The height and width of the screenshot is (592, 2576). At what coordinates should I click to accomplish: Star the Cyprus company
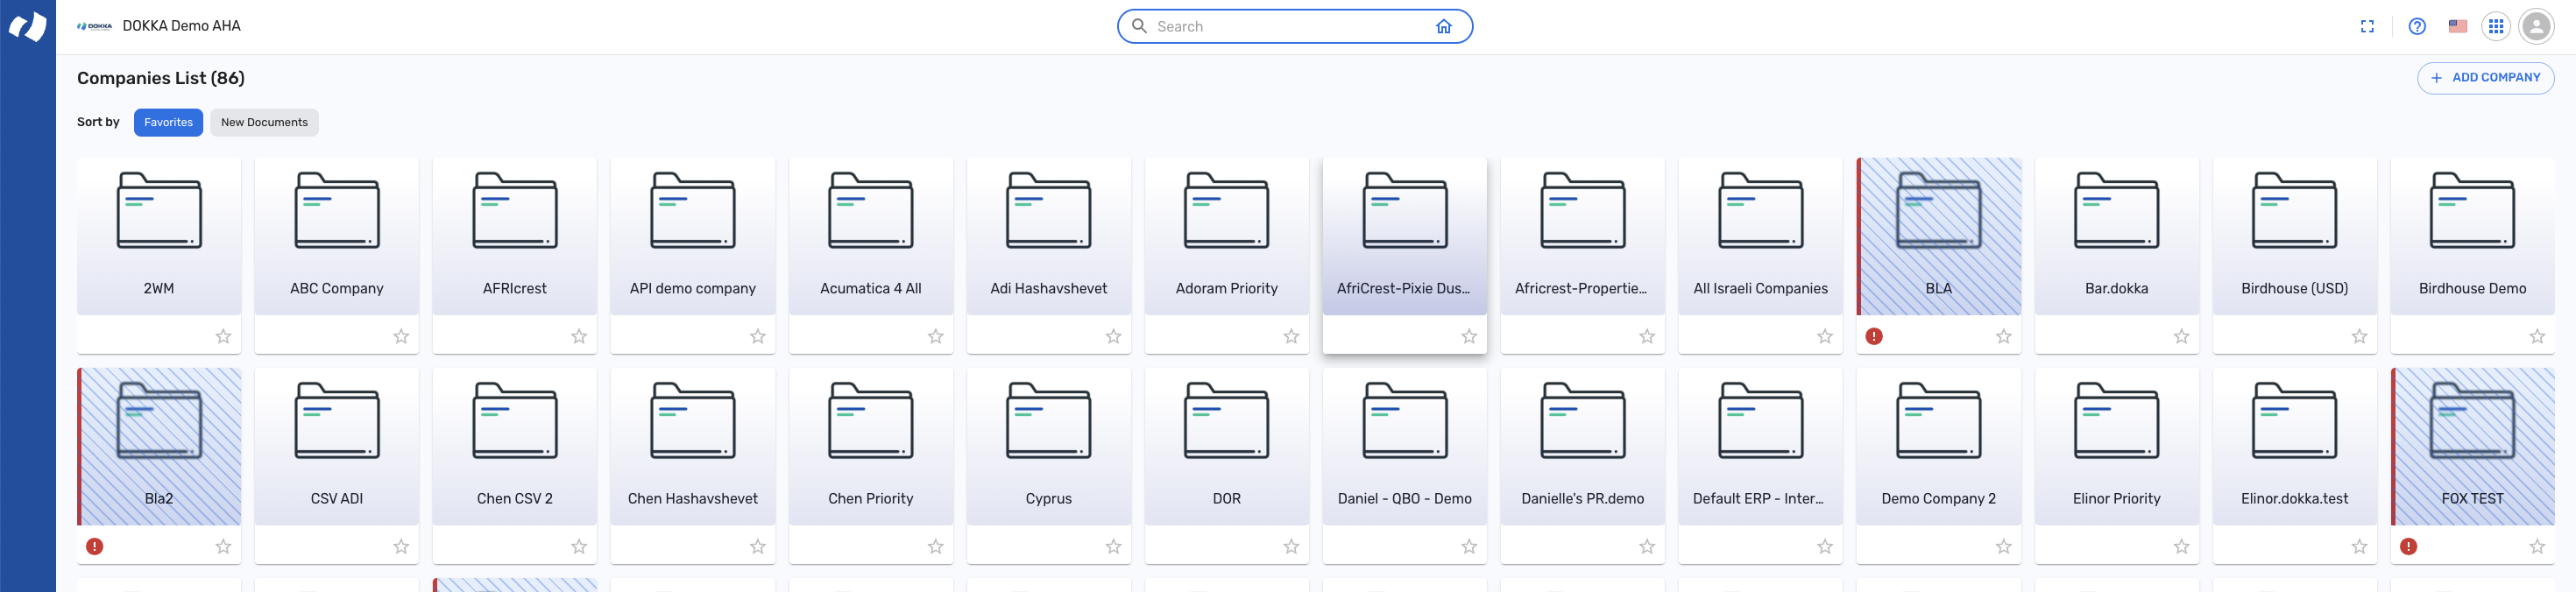pyautogui.click(x=1113, y=546)
